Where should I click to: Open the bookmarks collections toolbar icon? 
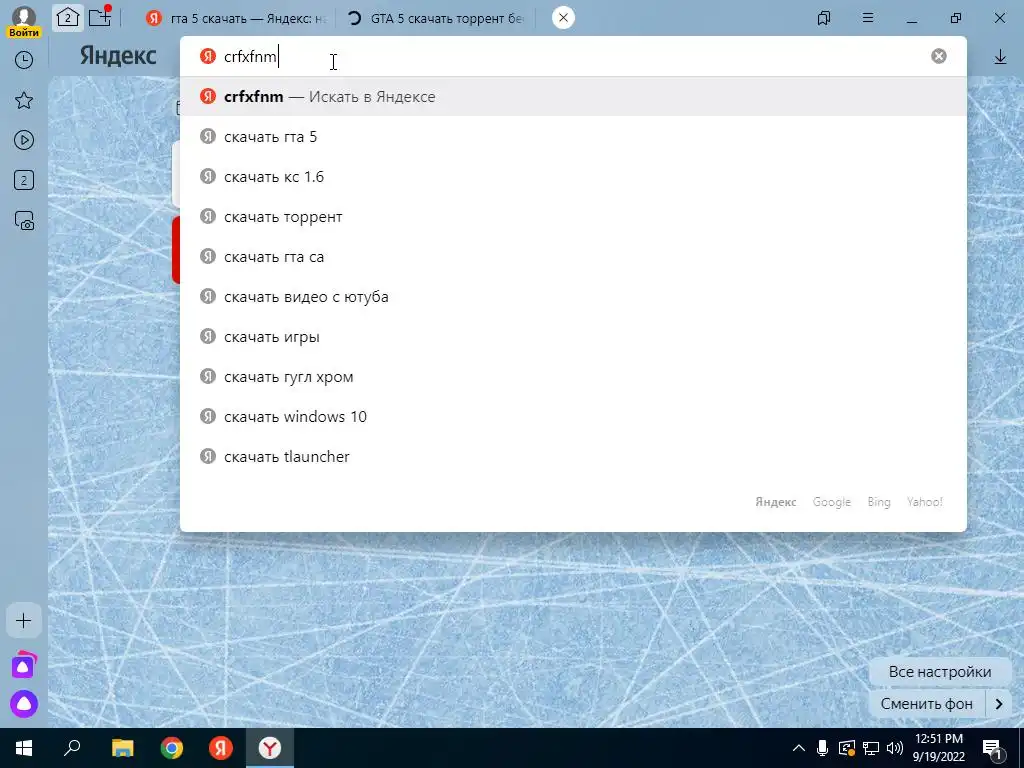click(x=824, y=18)
